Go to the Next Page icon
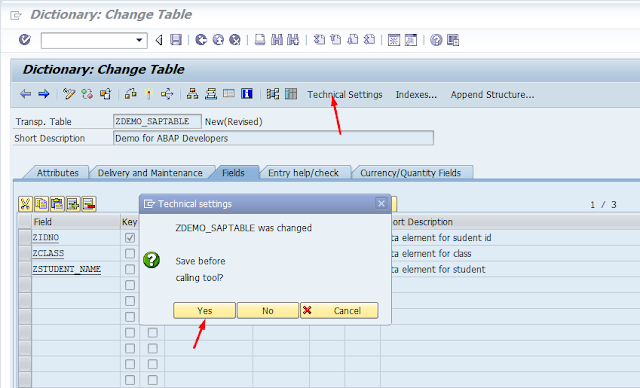640x388 pixels. (x=352, y=40)
